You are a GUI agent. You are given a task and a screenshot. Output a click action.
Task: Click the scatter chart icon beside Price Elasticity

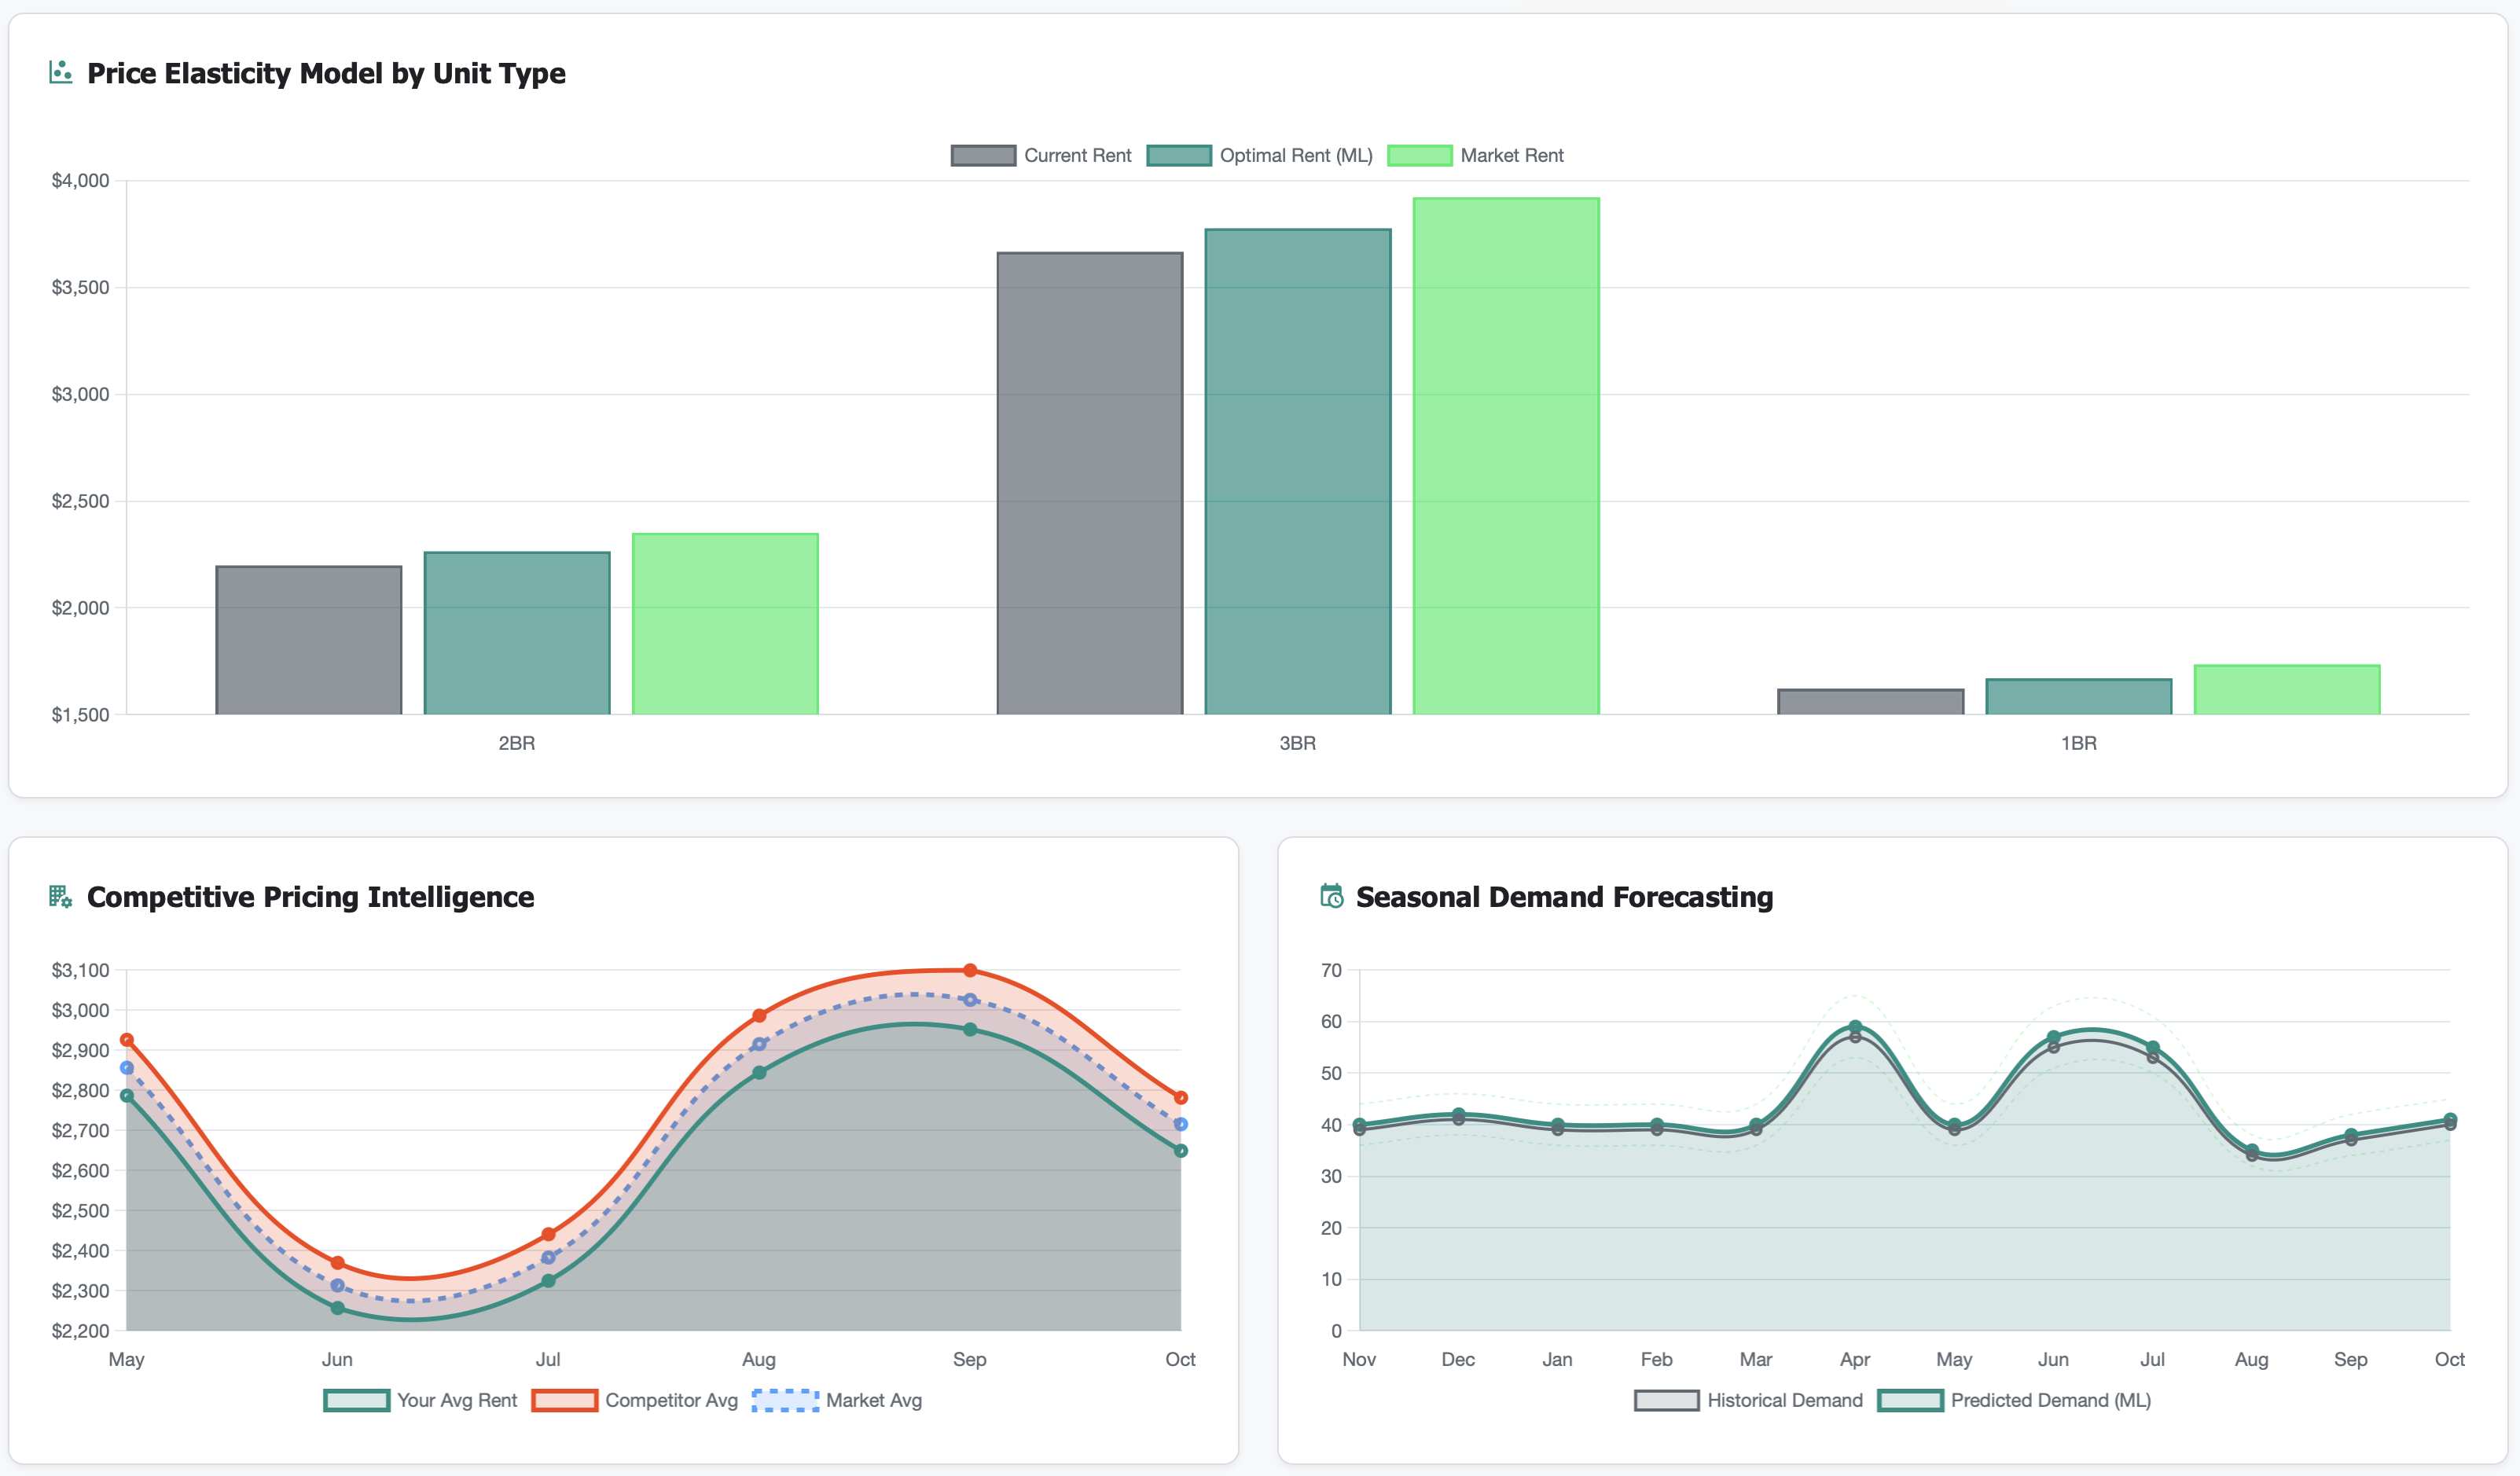pos(60,72)
